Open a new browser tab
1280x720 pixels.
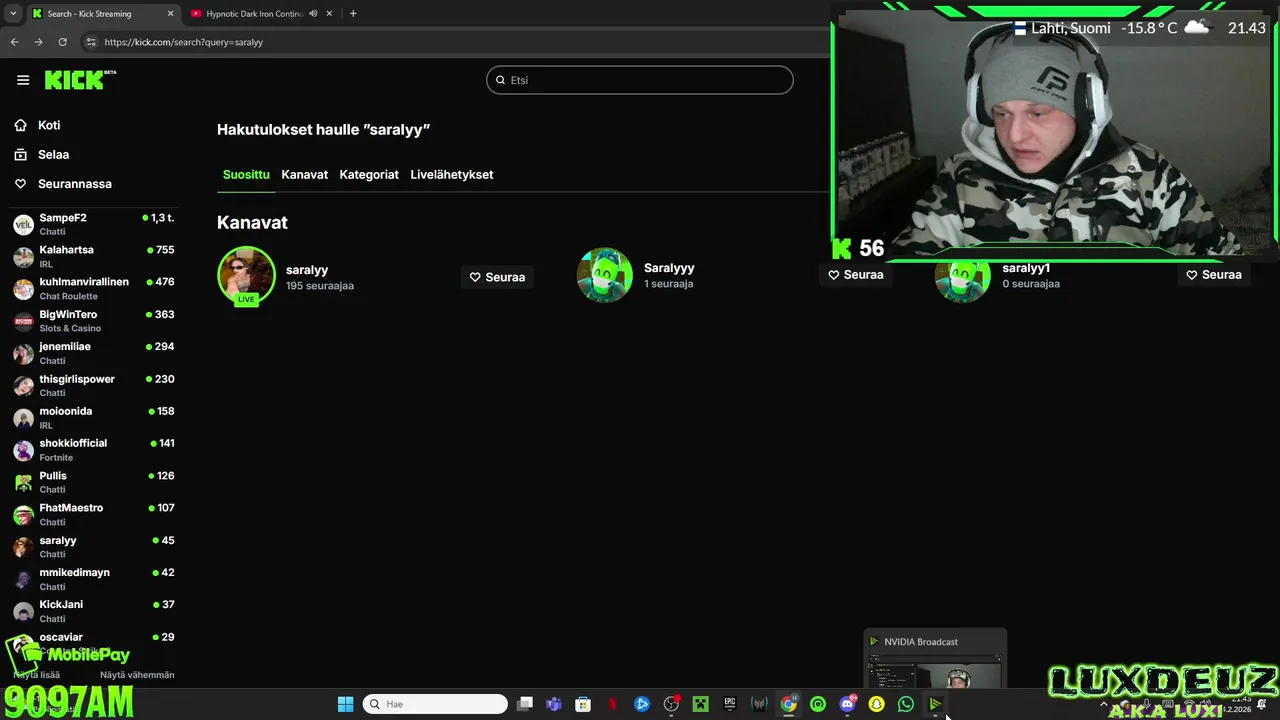[353, 14]
